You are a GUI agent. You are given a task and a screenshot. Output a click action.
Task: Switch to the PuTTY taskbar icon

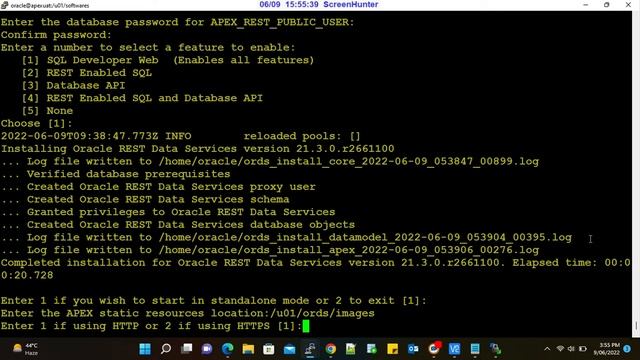click(x=310, y=349)
